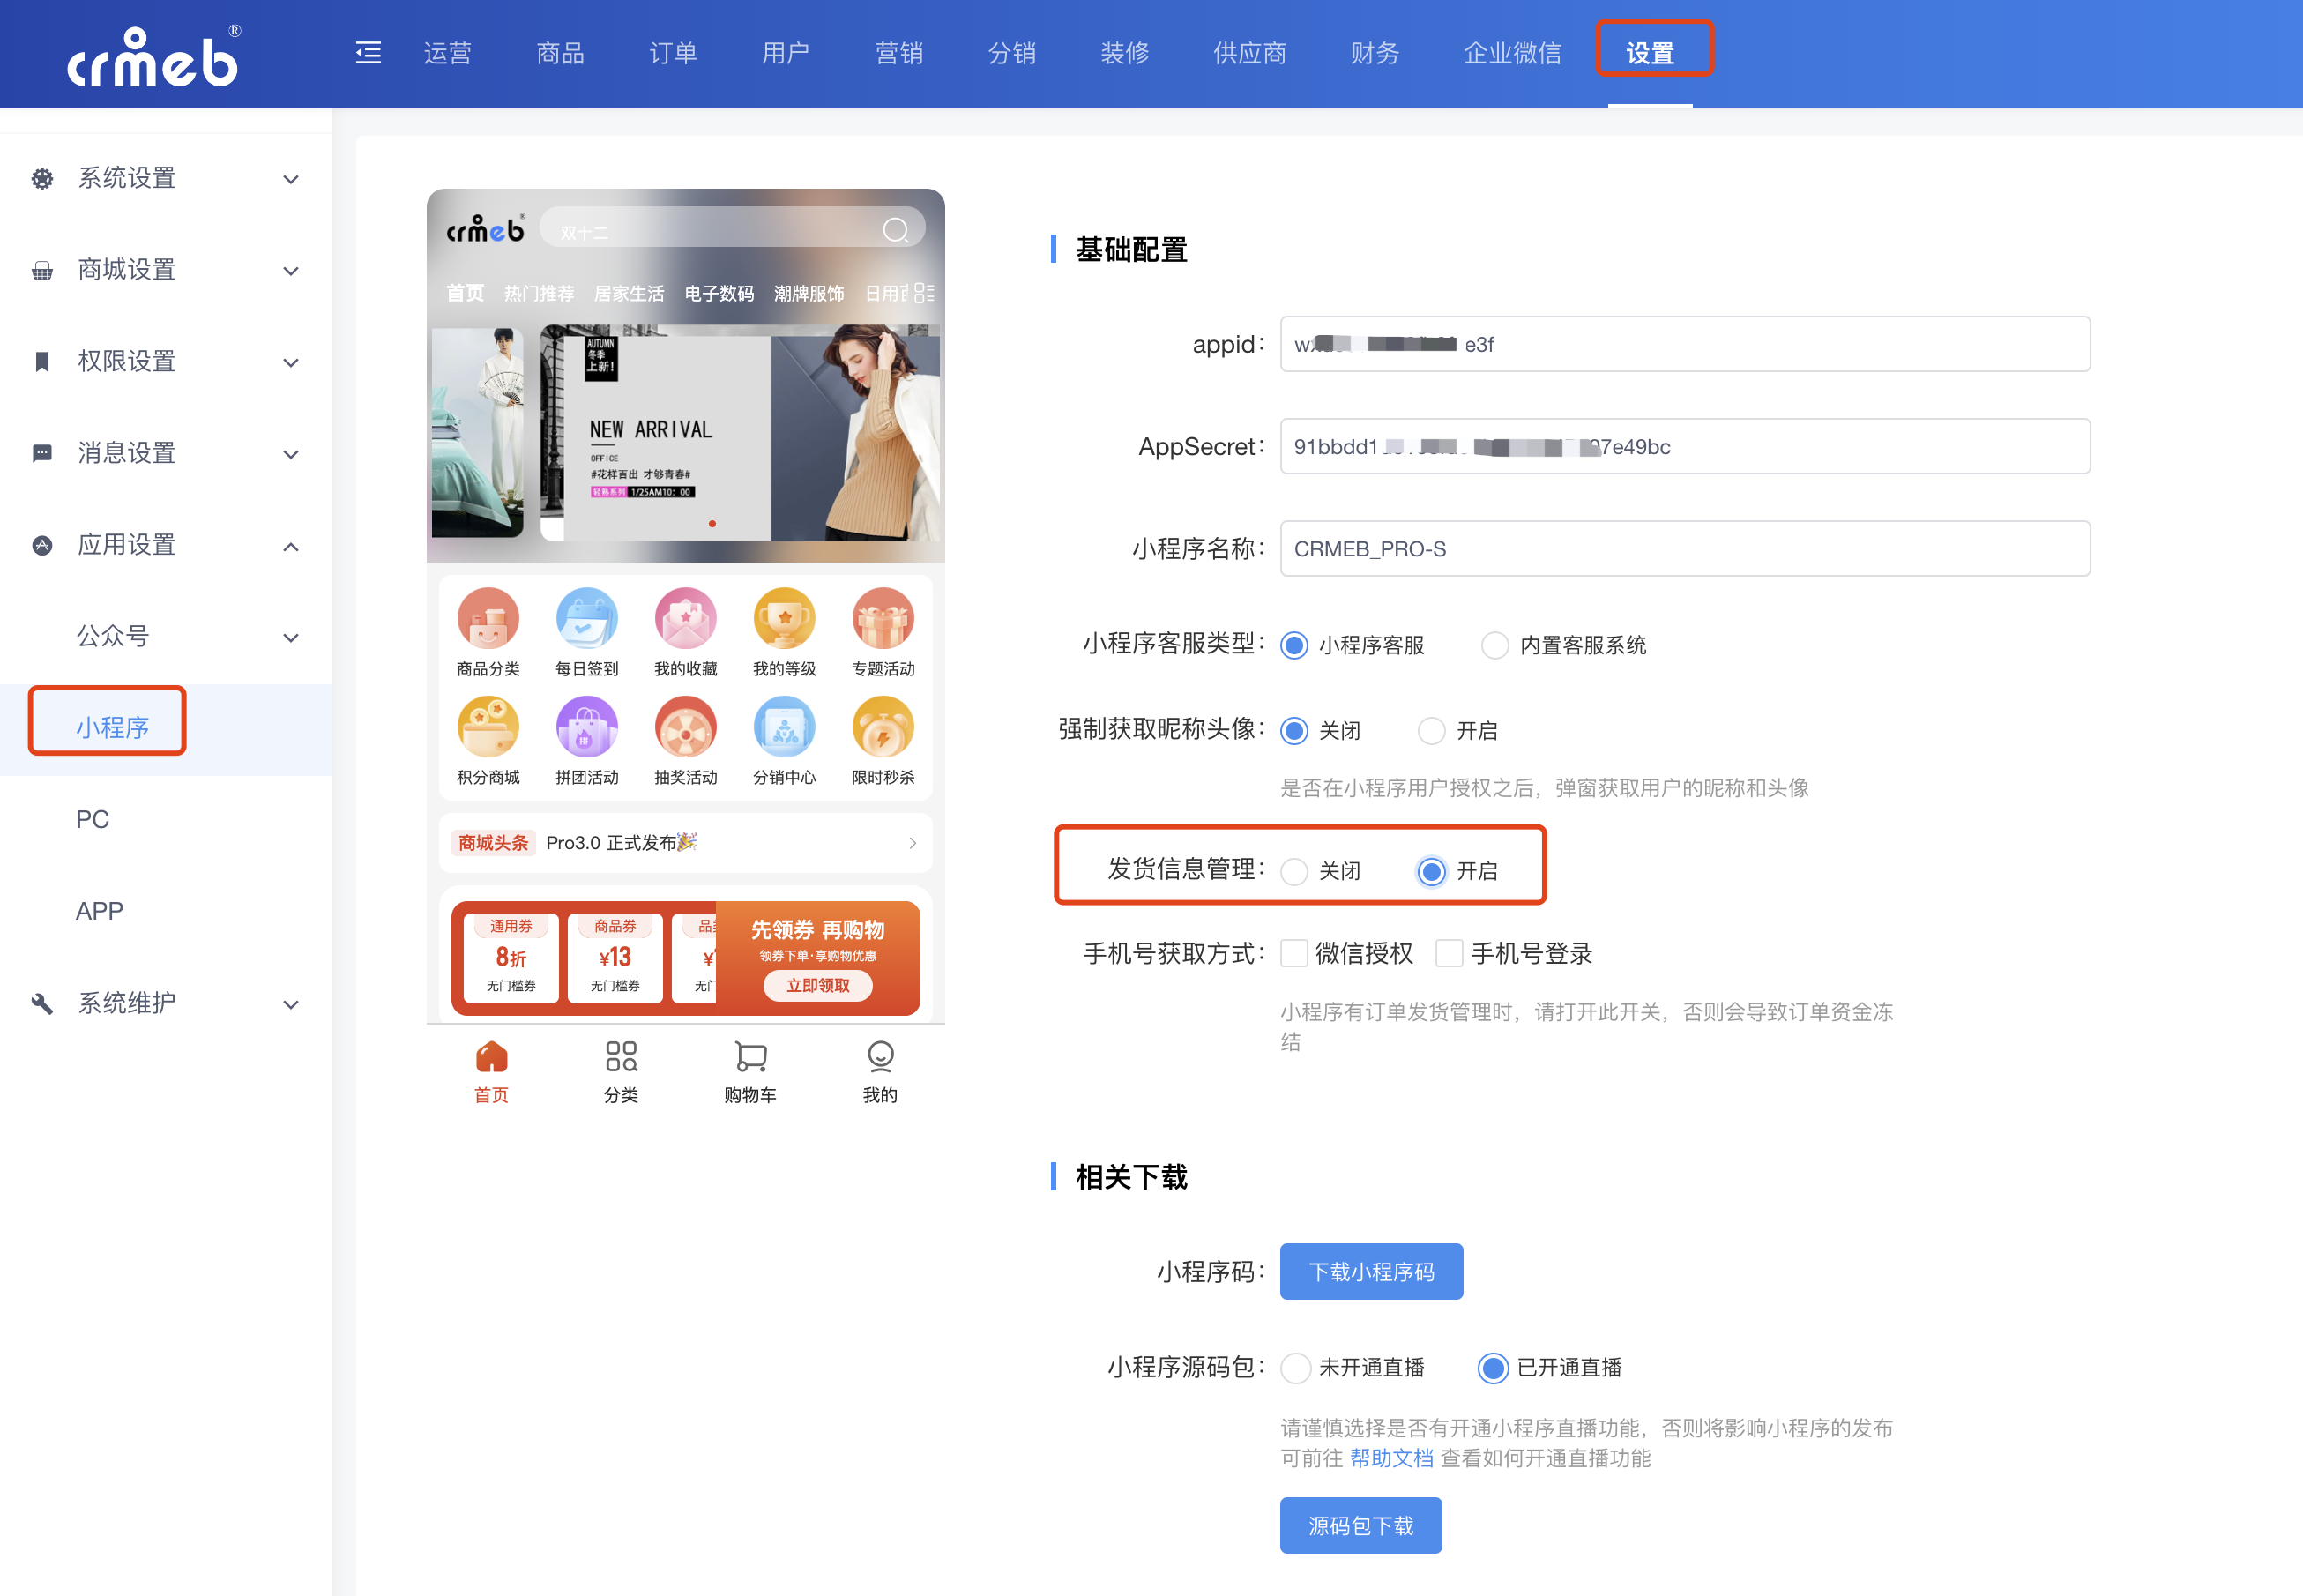
Task: Click the 购物车 cart icon in preview
Action: (x=750, y=1056)
